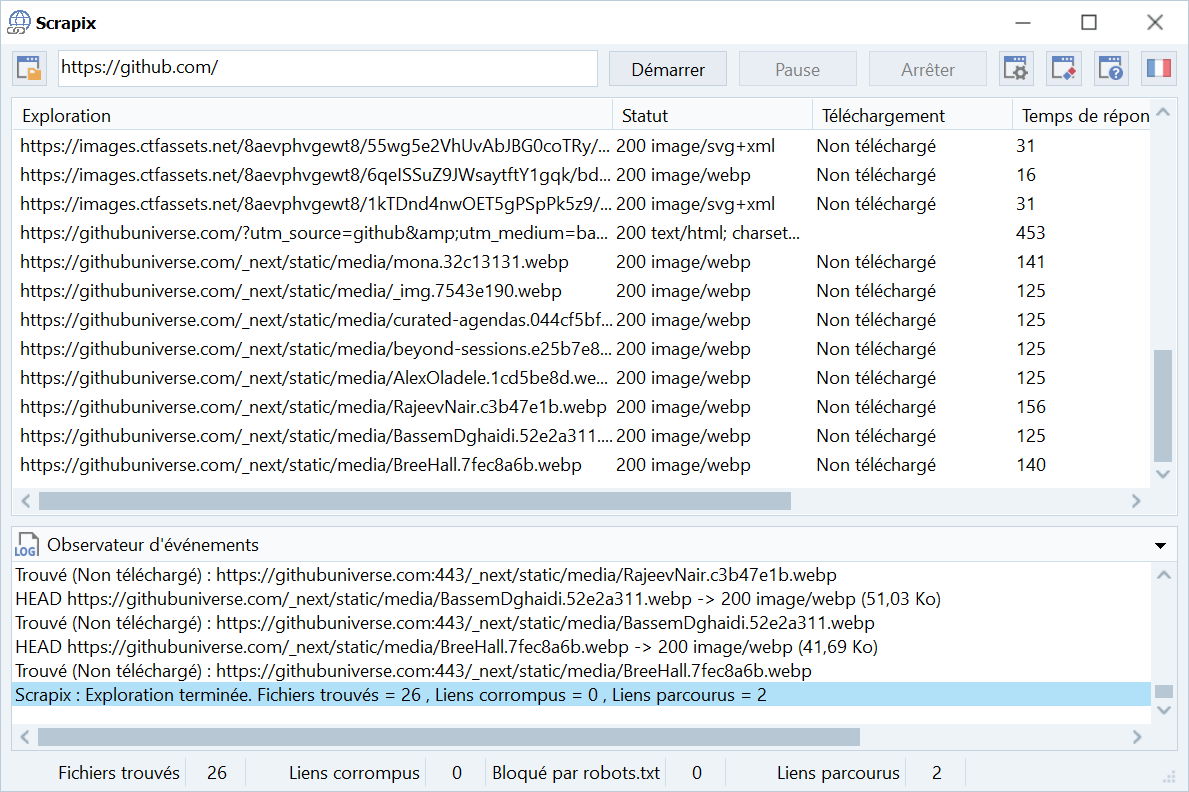Click the Pause button
The height and width of the screenshot is (792, 1189).
797,70
